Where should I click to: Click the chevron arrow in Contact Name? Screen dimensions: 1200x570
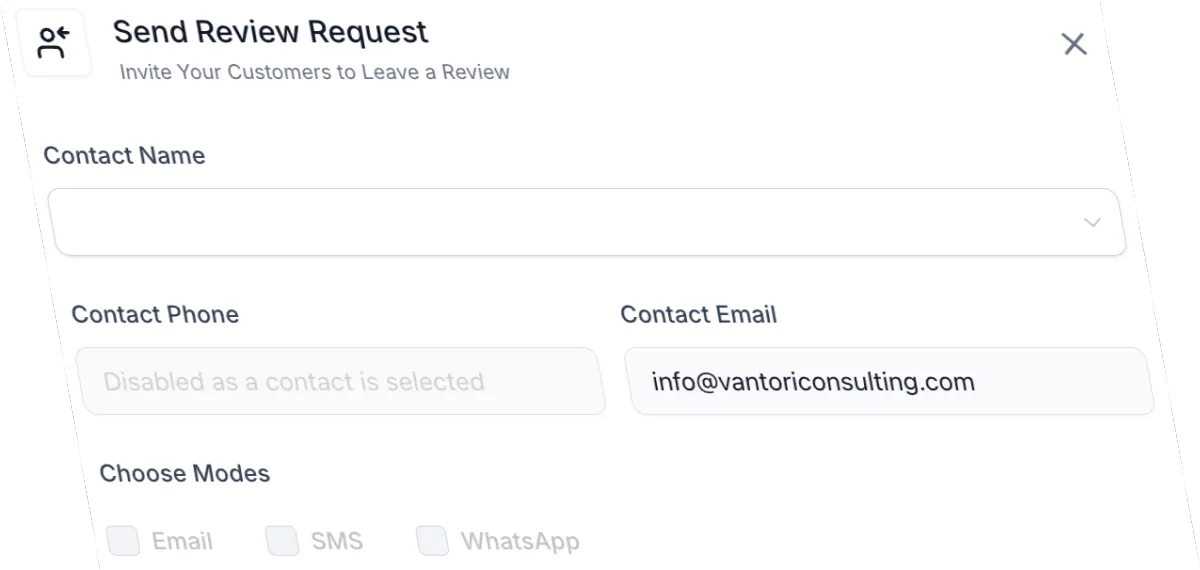[1092, 222]
